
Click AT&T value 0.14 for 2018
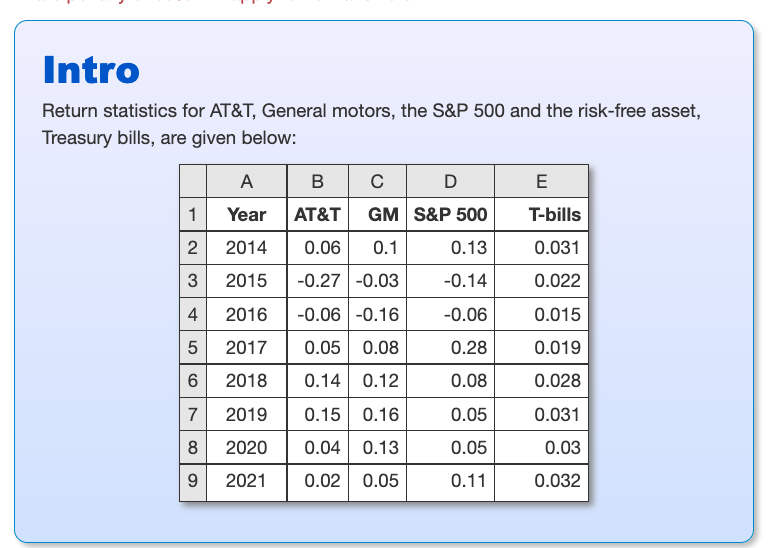[x=318, y=381]
